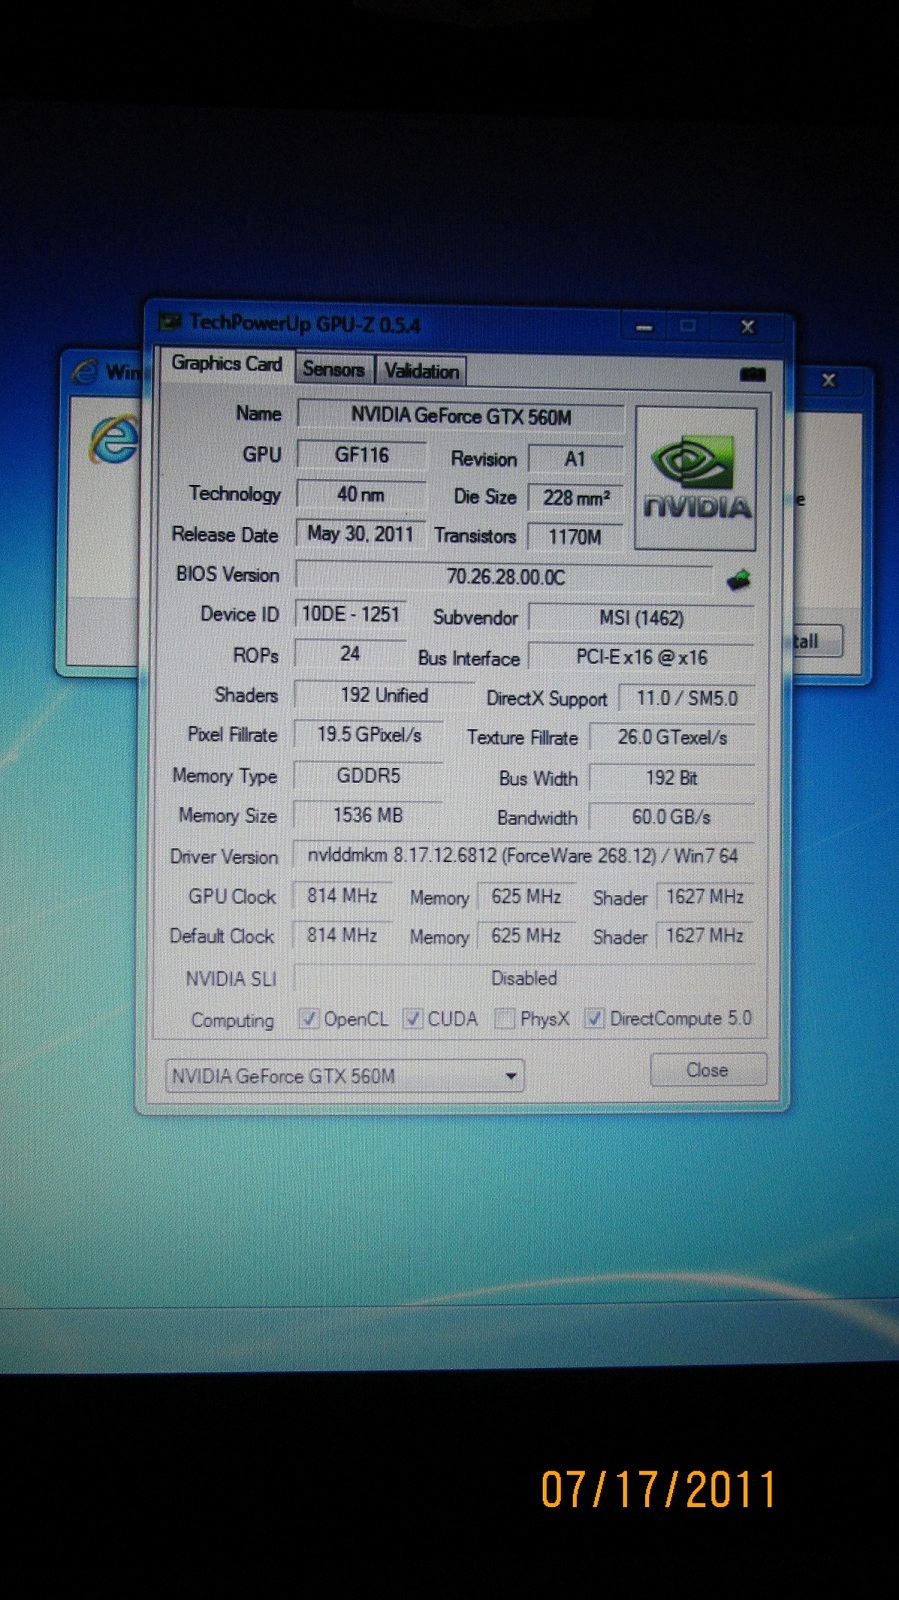
Task: Click the NVIDIA logo image
Action: tap(696, 478)
